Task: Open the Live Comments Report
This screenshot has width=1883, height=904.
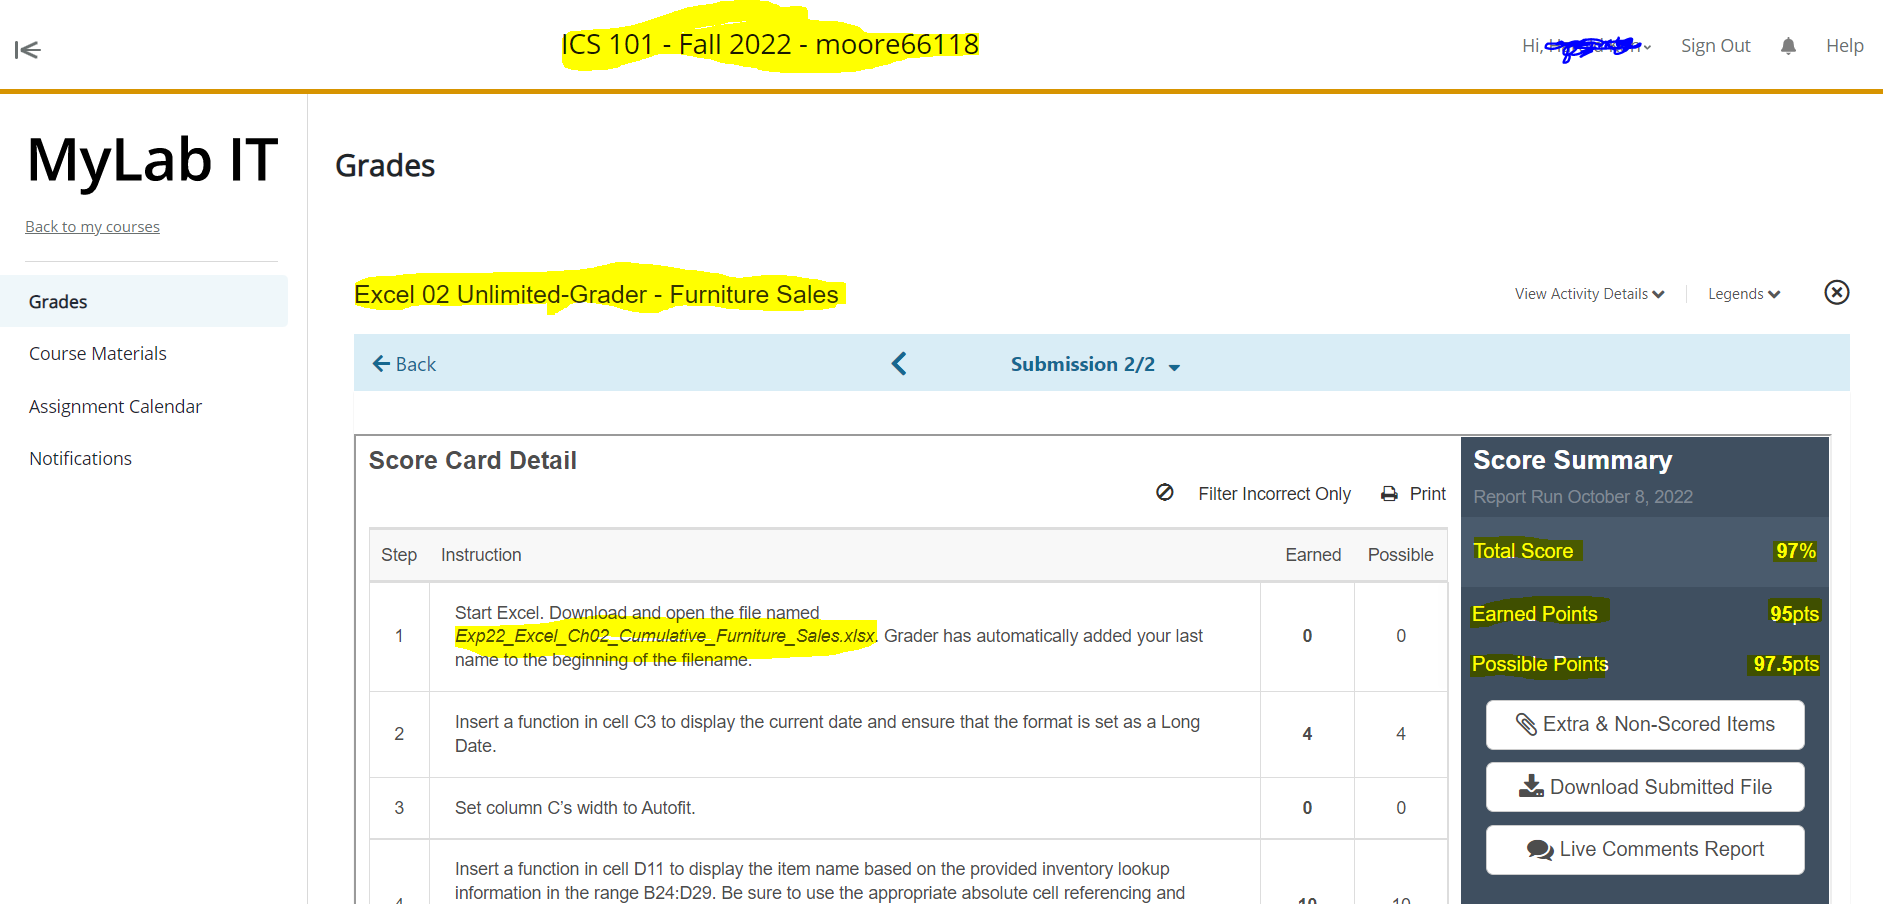Action: (x=1645, y=850)
